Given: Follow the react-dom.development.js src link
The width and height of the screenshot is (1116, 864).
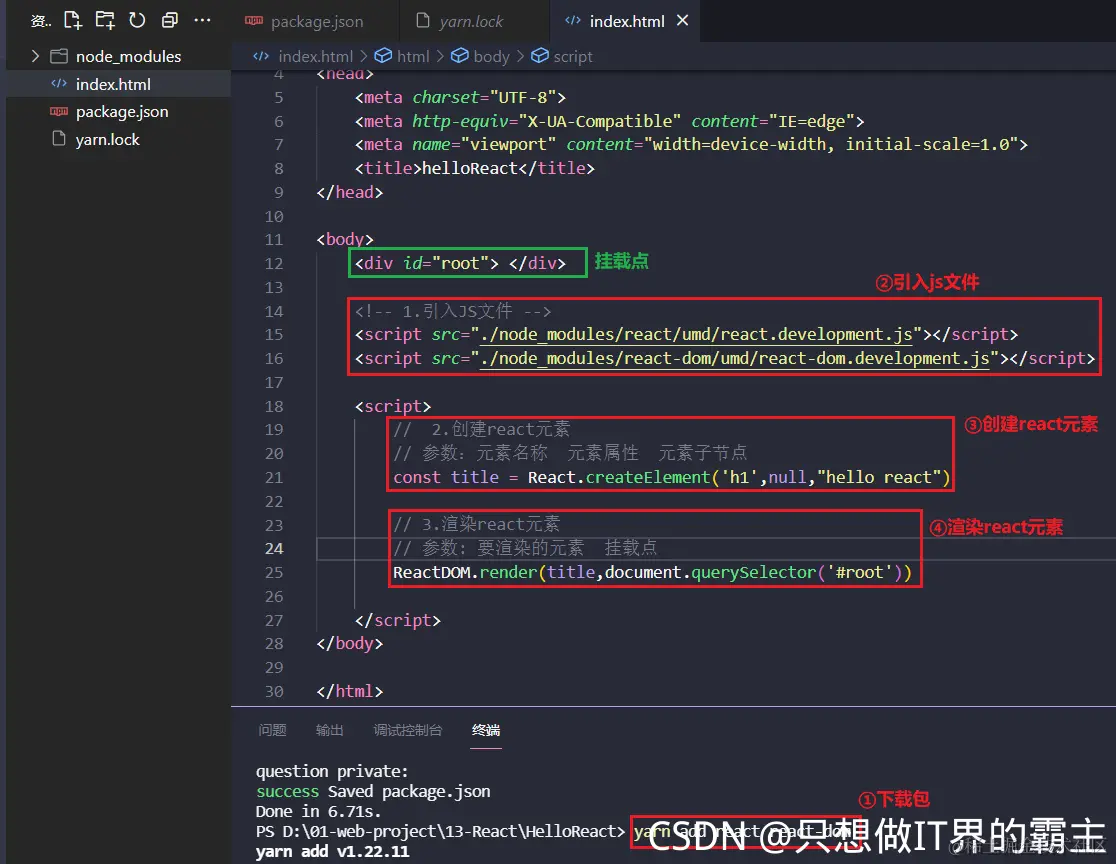Looking at the screenshot, I should tap(735, 358).
